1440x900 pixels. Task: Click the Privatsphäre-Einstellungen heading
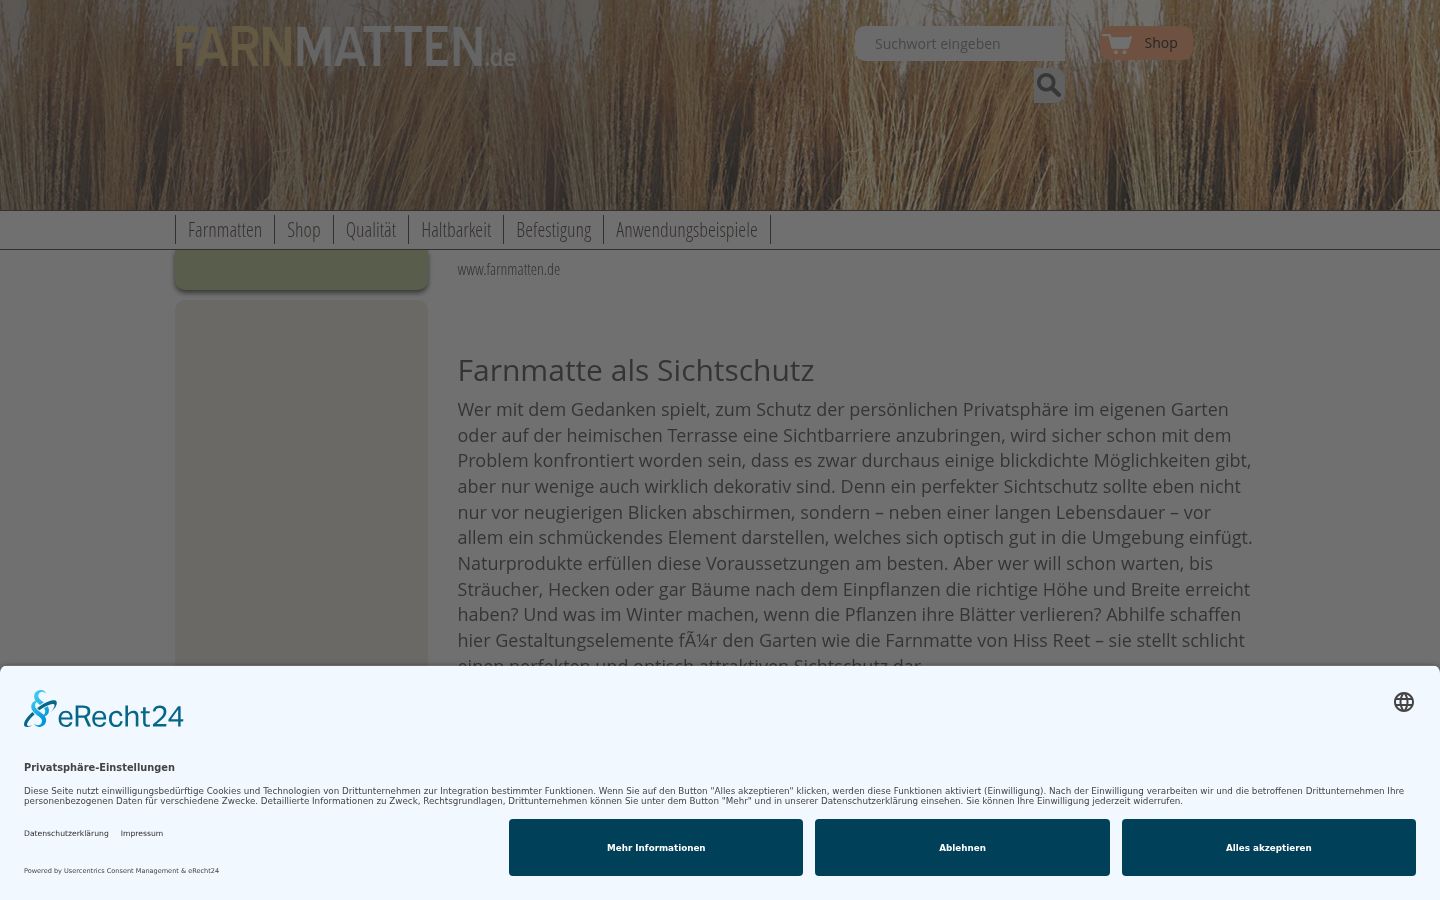tap(99, 767)
